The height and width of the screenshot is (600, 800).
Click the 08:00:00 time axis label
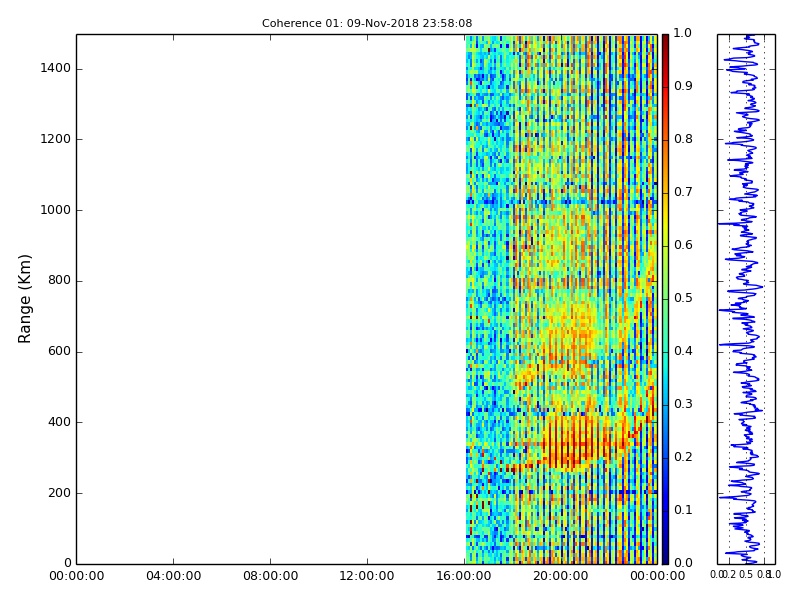270,576
